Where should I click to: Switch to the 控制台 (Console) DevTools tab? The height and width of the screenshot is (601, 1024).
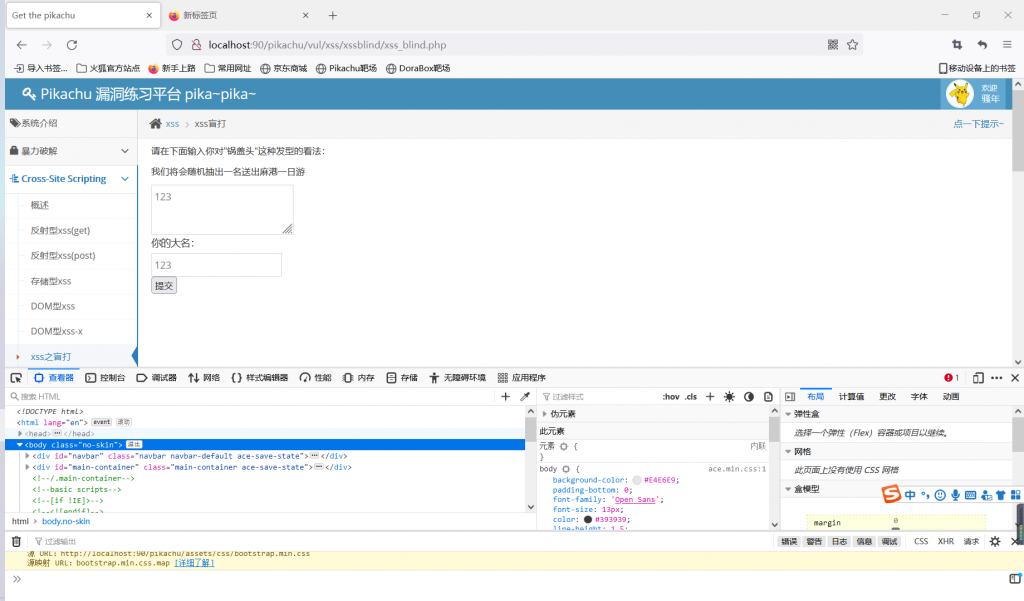[105, 378]
